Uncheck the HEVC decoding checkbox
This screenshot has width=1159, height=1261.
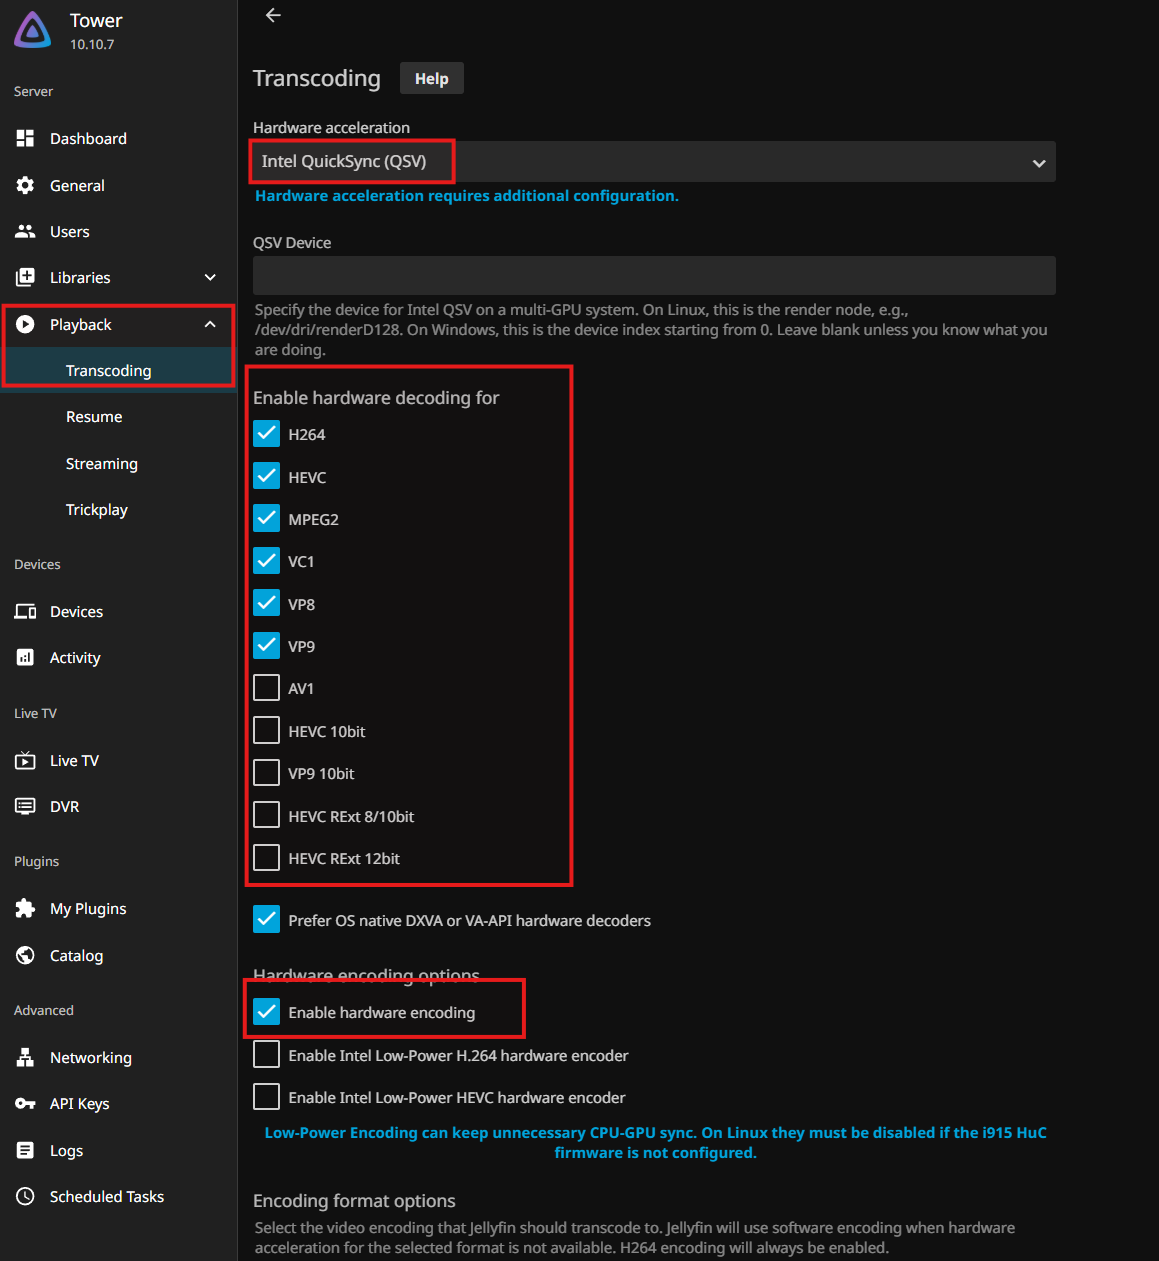click(266, 477)
